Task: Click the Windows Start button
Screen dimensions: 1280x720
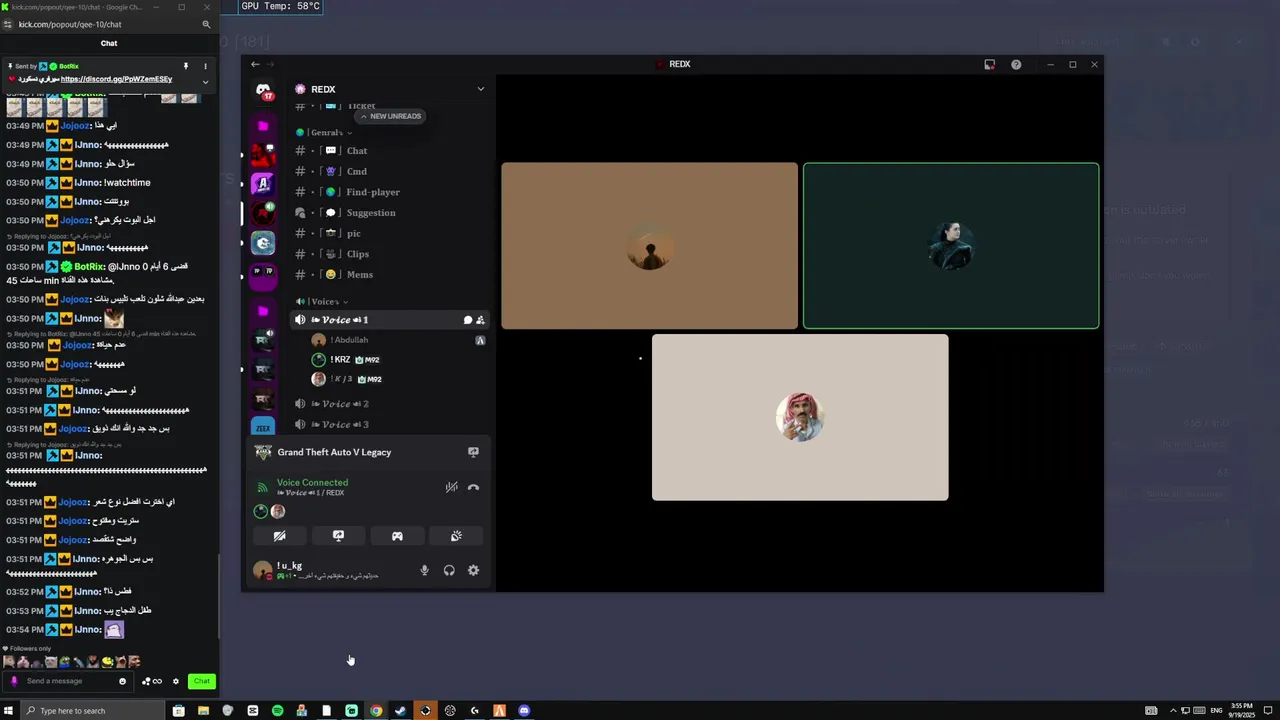Action: [x=8, y=711]
